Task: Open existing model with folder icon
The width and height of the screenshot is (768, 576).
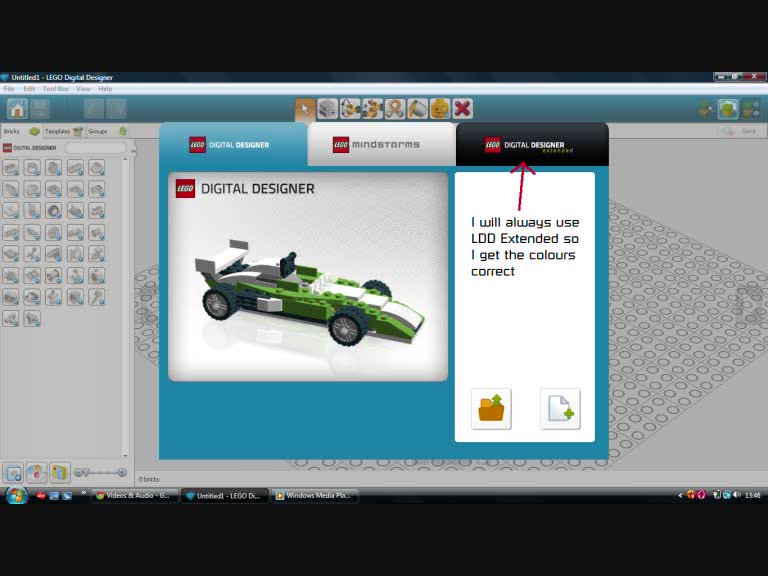Action: point(491,409)
